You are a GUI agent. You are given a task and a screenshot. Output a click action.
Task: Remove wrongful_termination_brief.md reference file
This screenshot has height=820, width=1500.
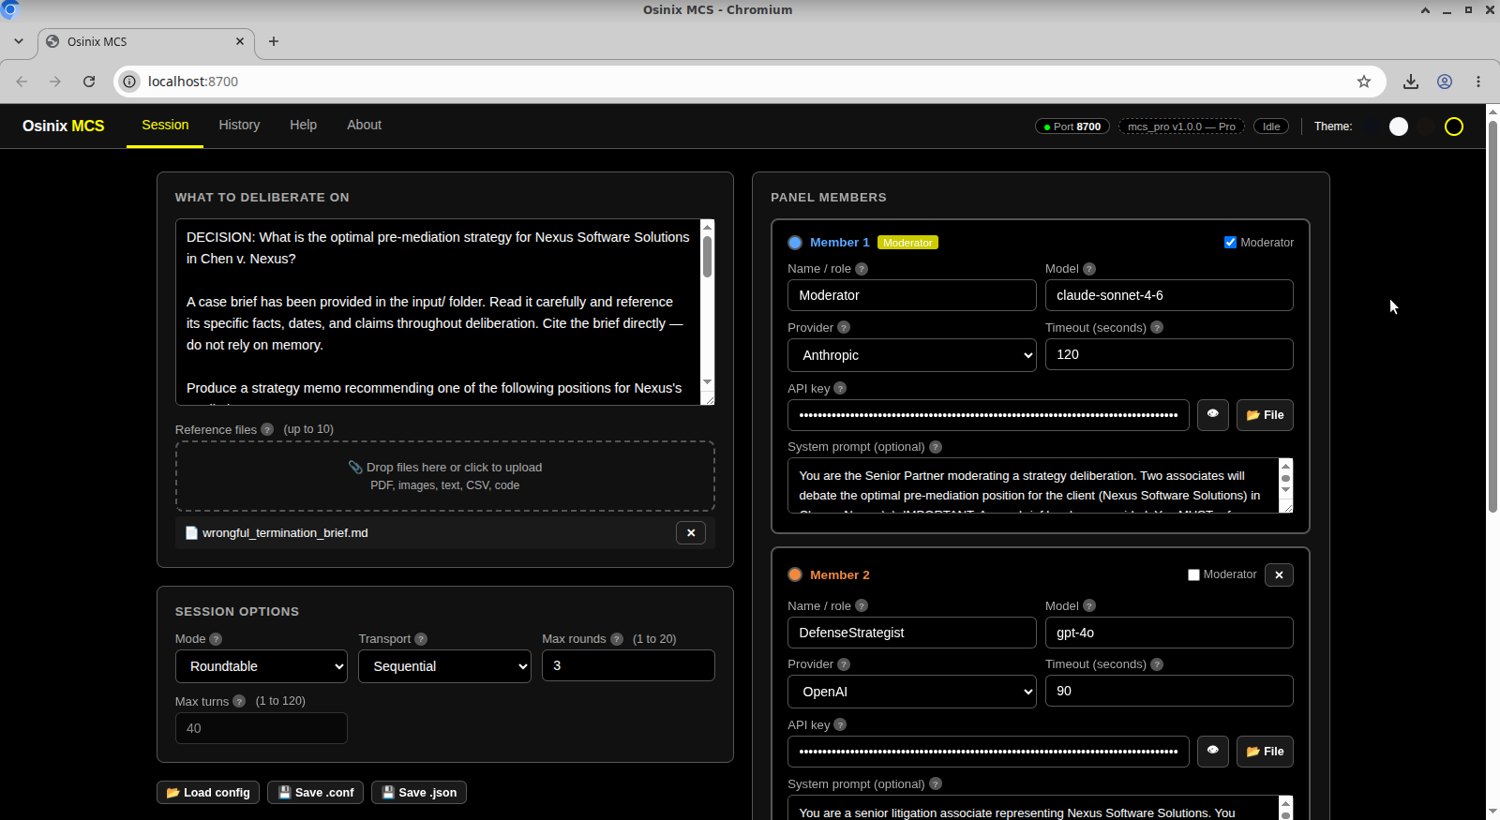click(690, 533)
